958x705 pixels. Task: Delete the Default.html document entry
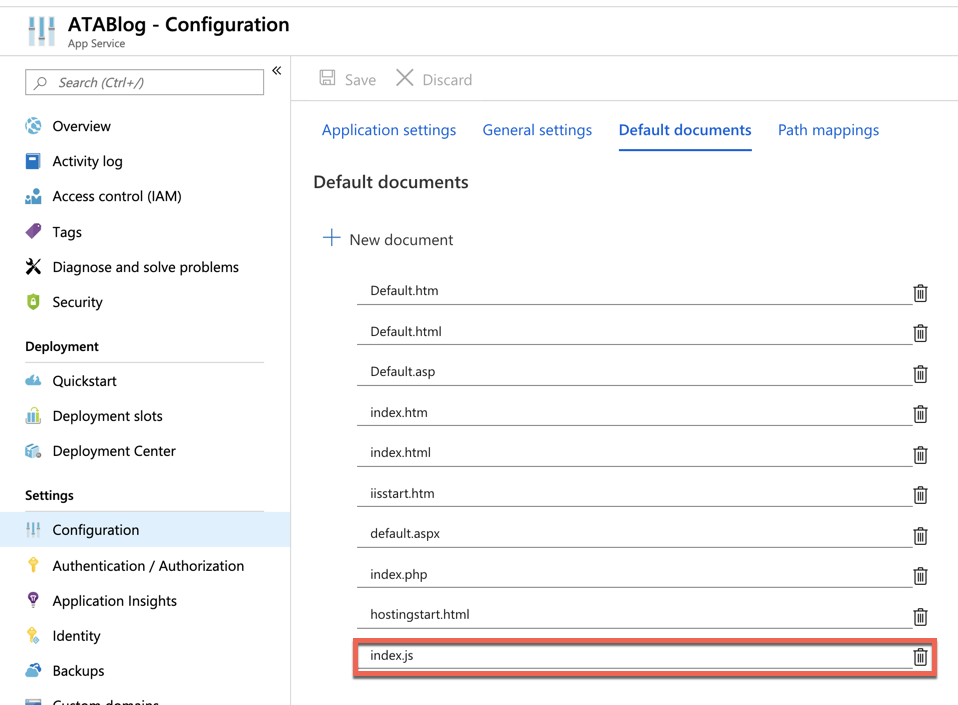point(920,333)
